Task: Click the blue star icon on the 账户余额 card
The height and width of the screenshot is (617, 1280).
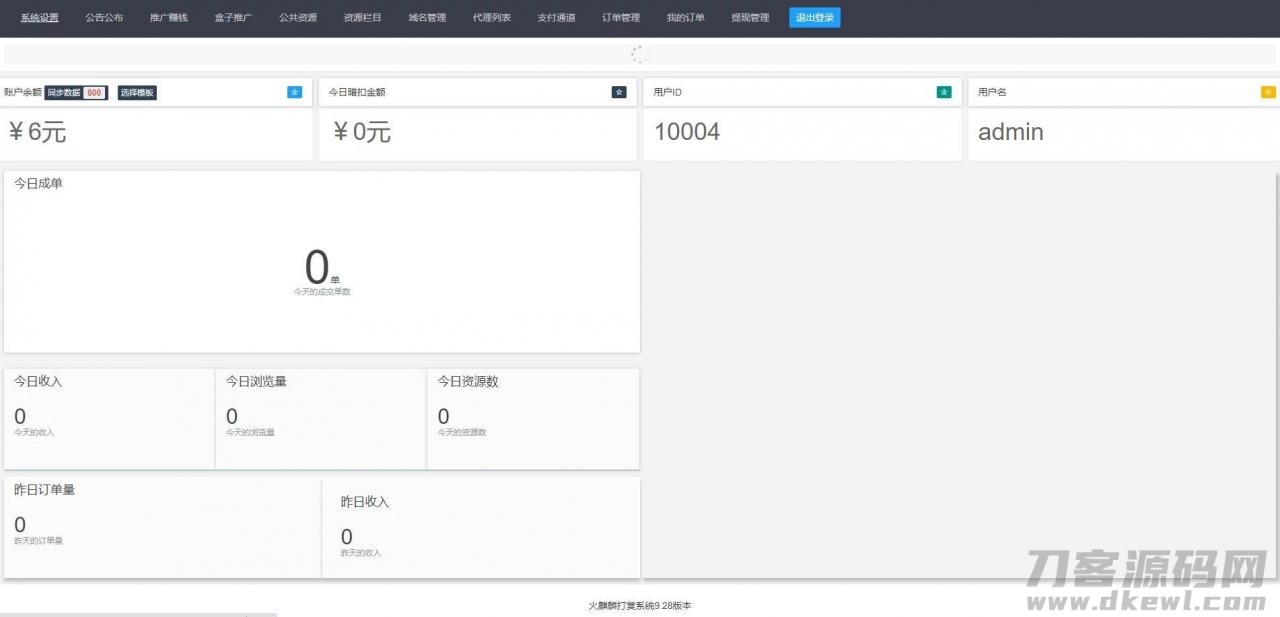Action: [x=294, y=91]
